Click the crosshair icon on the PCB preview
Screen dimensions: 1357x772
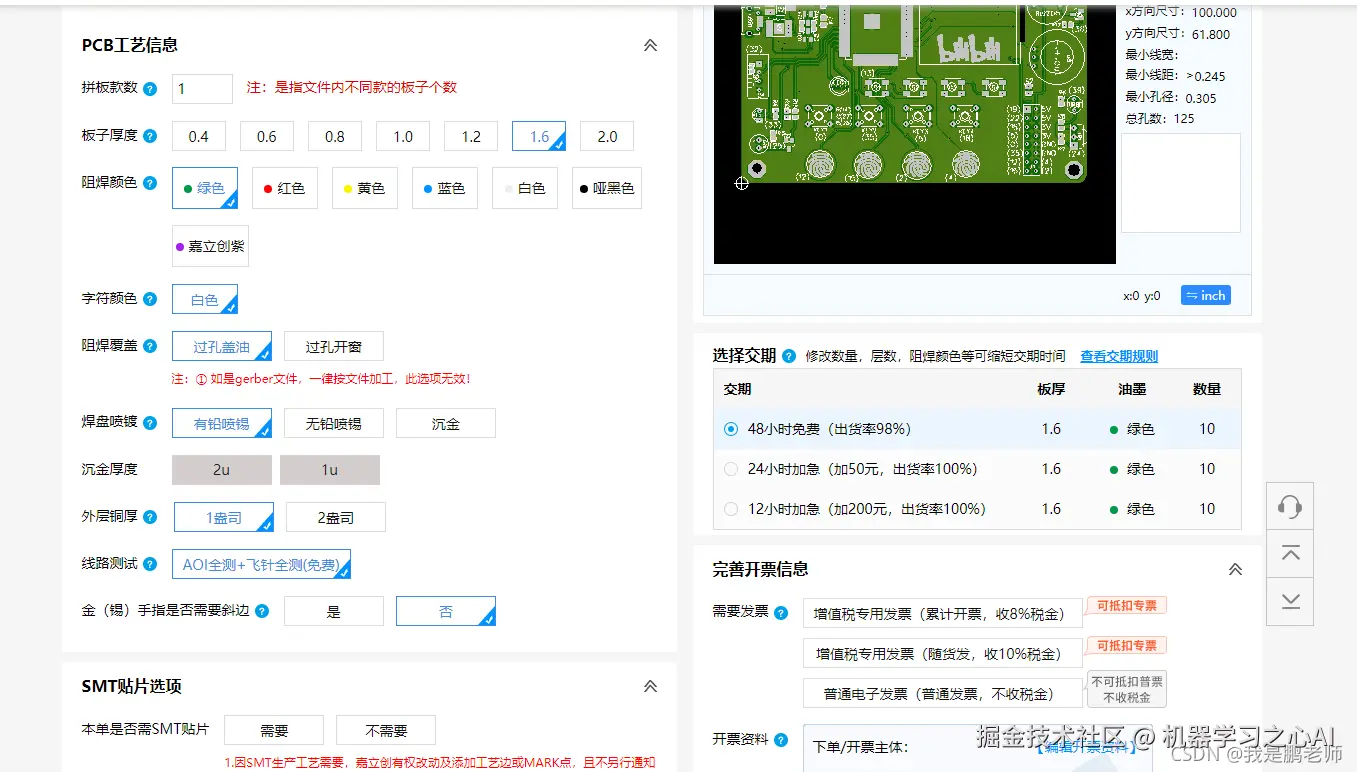pos(741,184)
